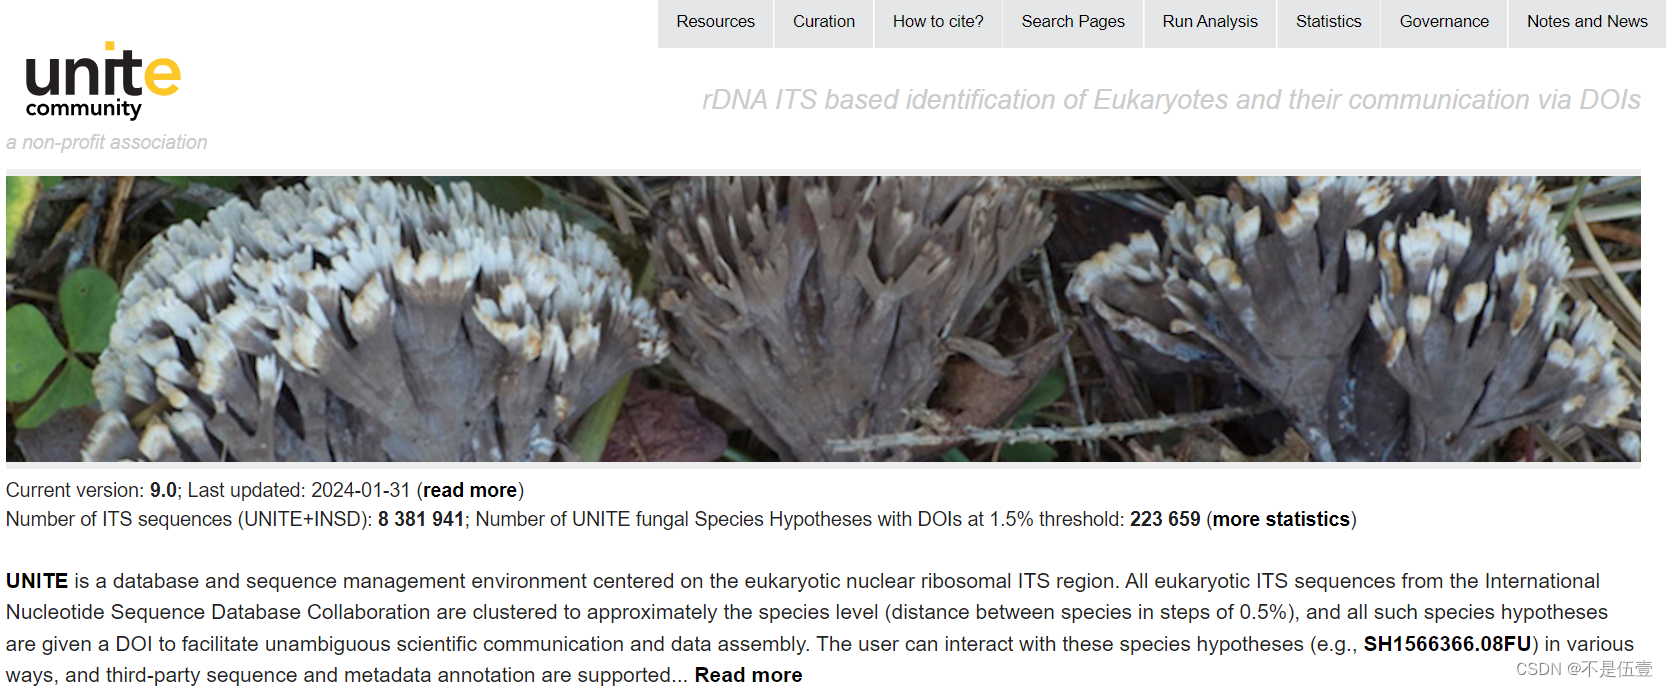Open the Governance page
Viewport: 1668px width, 687px height.
click(x=1444, y=22)
